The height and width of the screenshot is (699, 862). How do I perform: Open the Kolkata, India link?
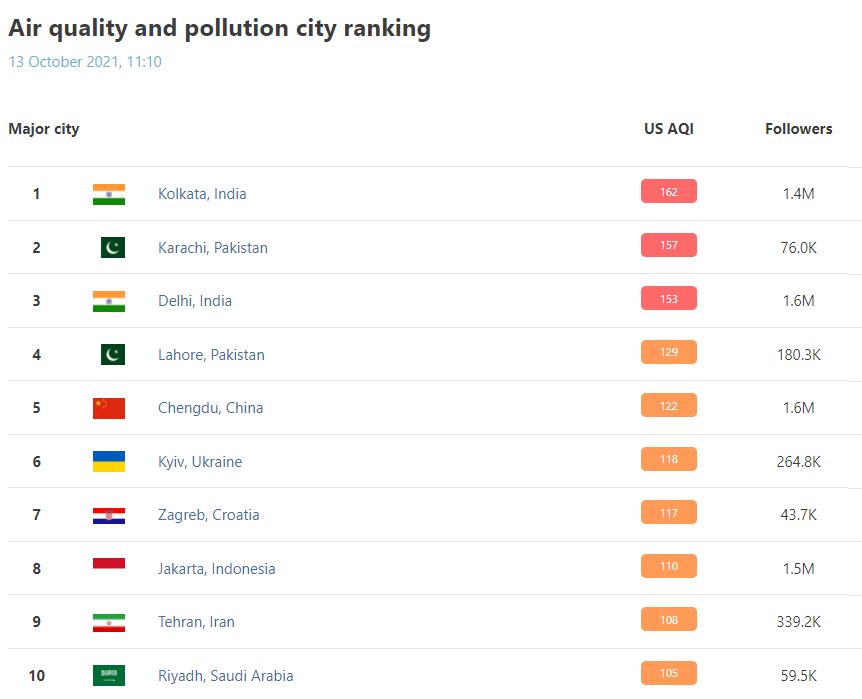(202, 194)
